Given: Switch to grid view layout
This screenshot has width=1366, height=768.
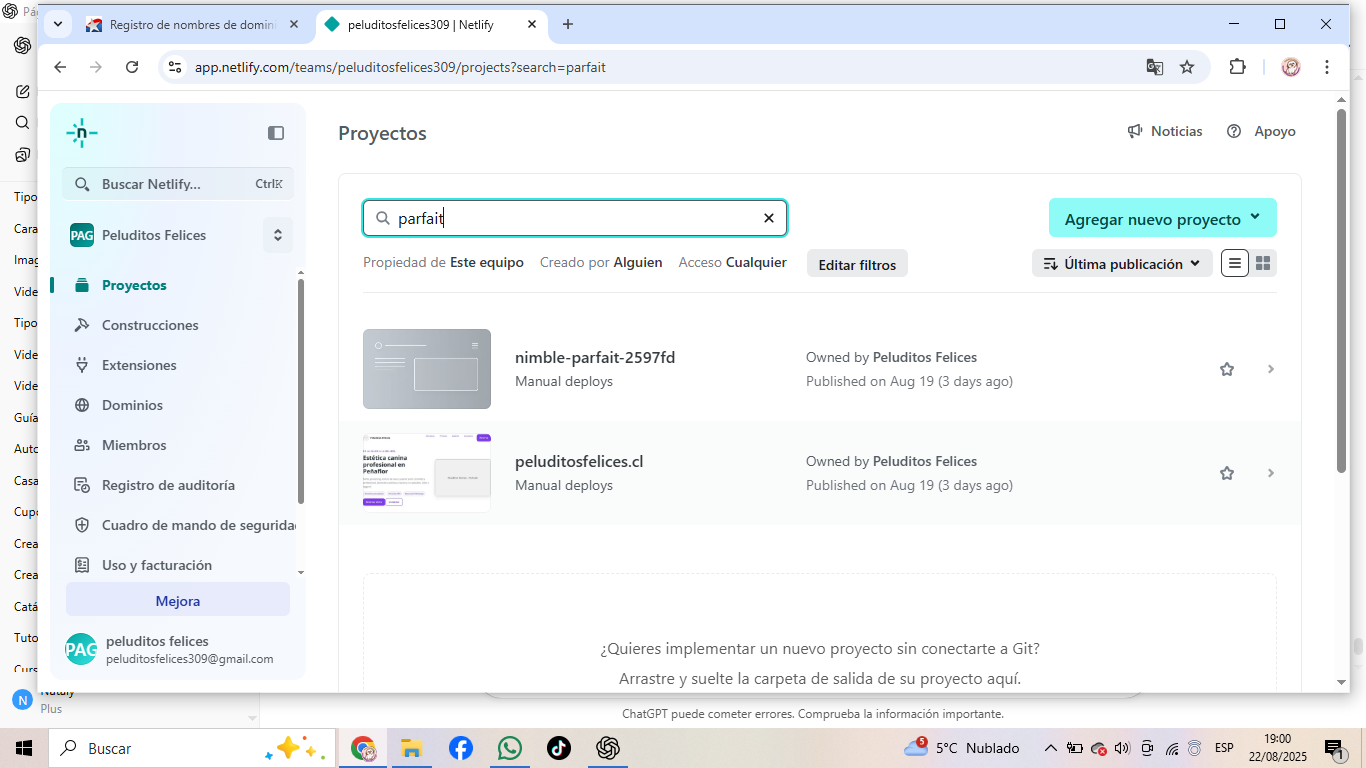Looking at the screenshot, I should pos(1263,263).
